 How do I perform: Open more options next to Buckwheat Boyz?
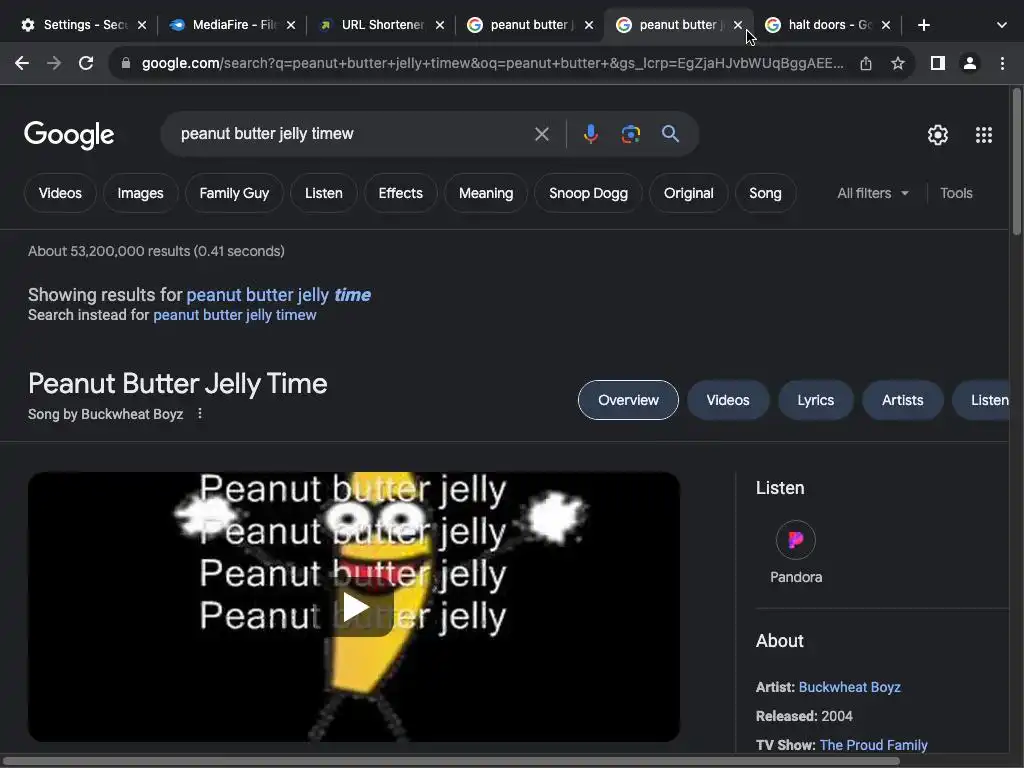pyautogui.click(x=200, y=413)
